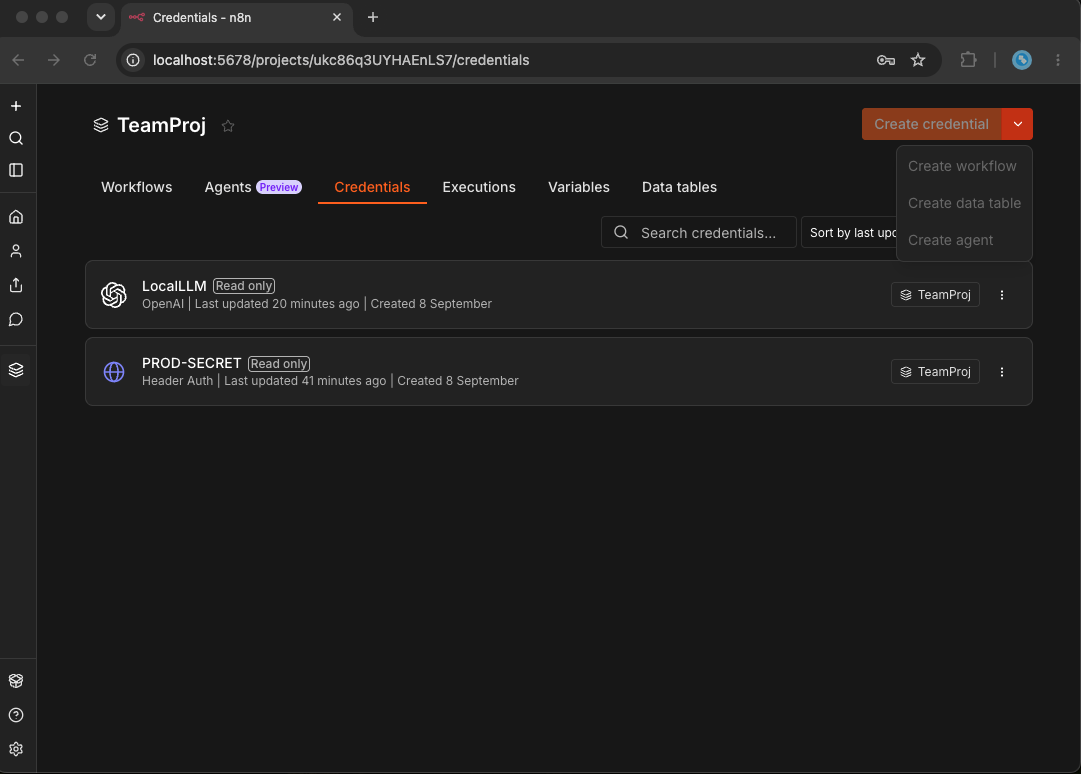Open the browser extensions puzzle icon
The height and width of the screenshot is (774, 1081).
pyautogui.click(x=968, y=60)
